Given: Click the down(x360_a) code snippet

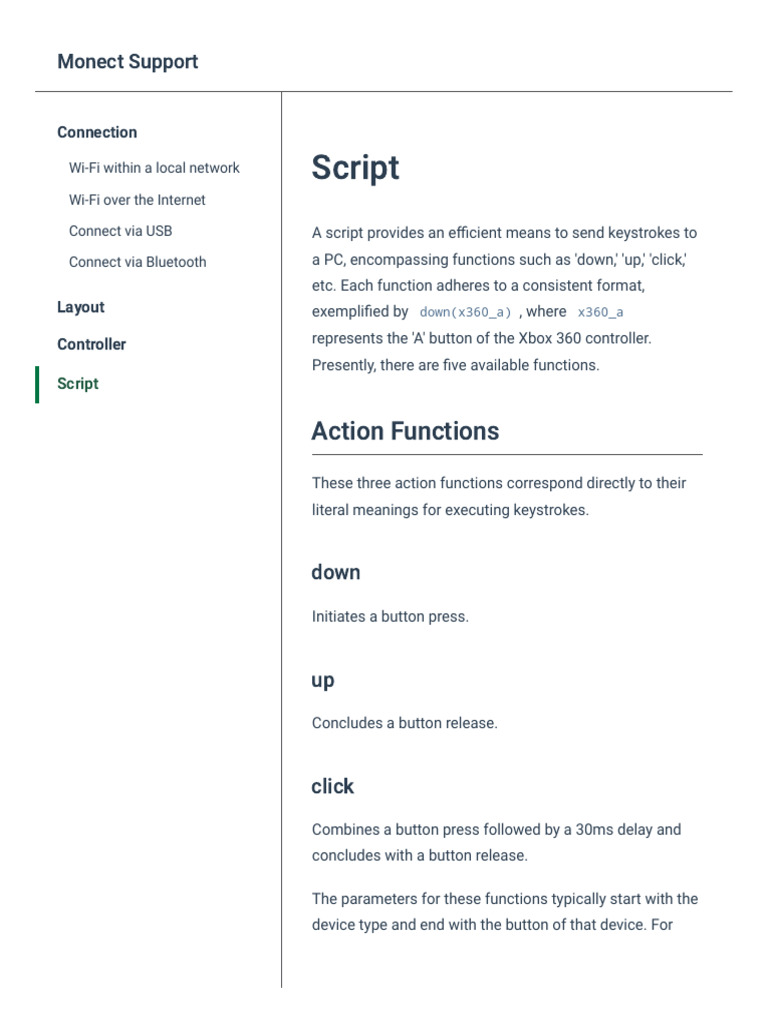Looking at the screenshot, I should pos(465,312).
